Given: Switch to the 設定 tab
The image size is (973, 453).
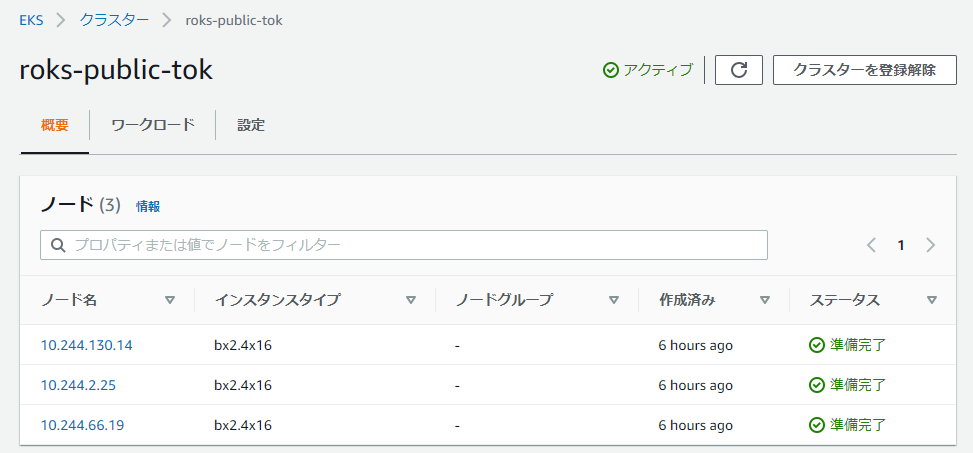Looking at the screenshot, I should pos(251,125).
